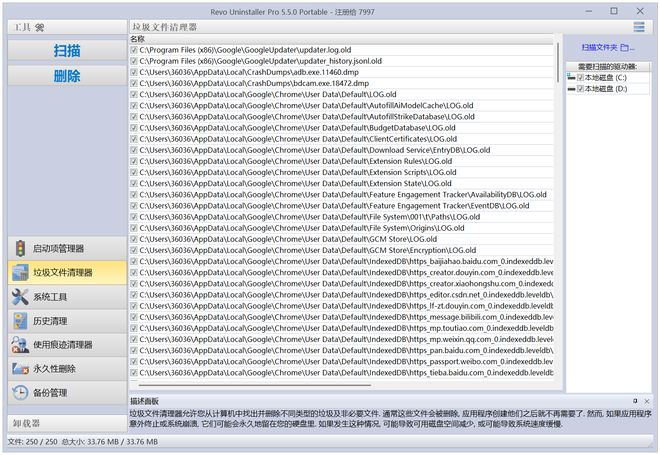The height and width of the screenshot is (455, 660).
Task: Click the 名称 column header
Action: click(x=341, y=39)
